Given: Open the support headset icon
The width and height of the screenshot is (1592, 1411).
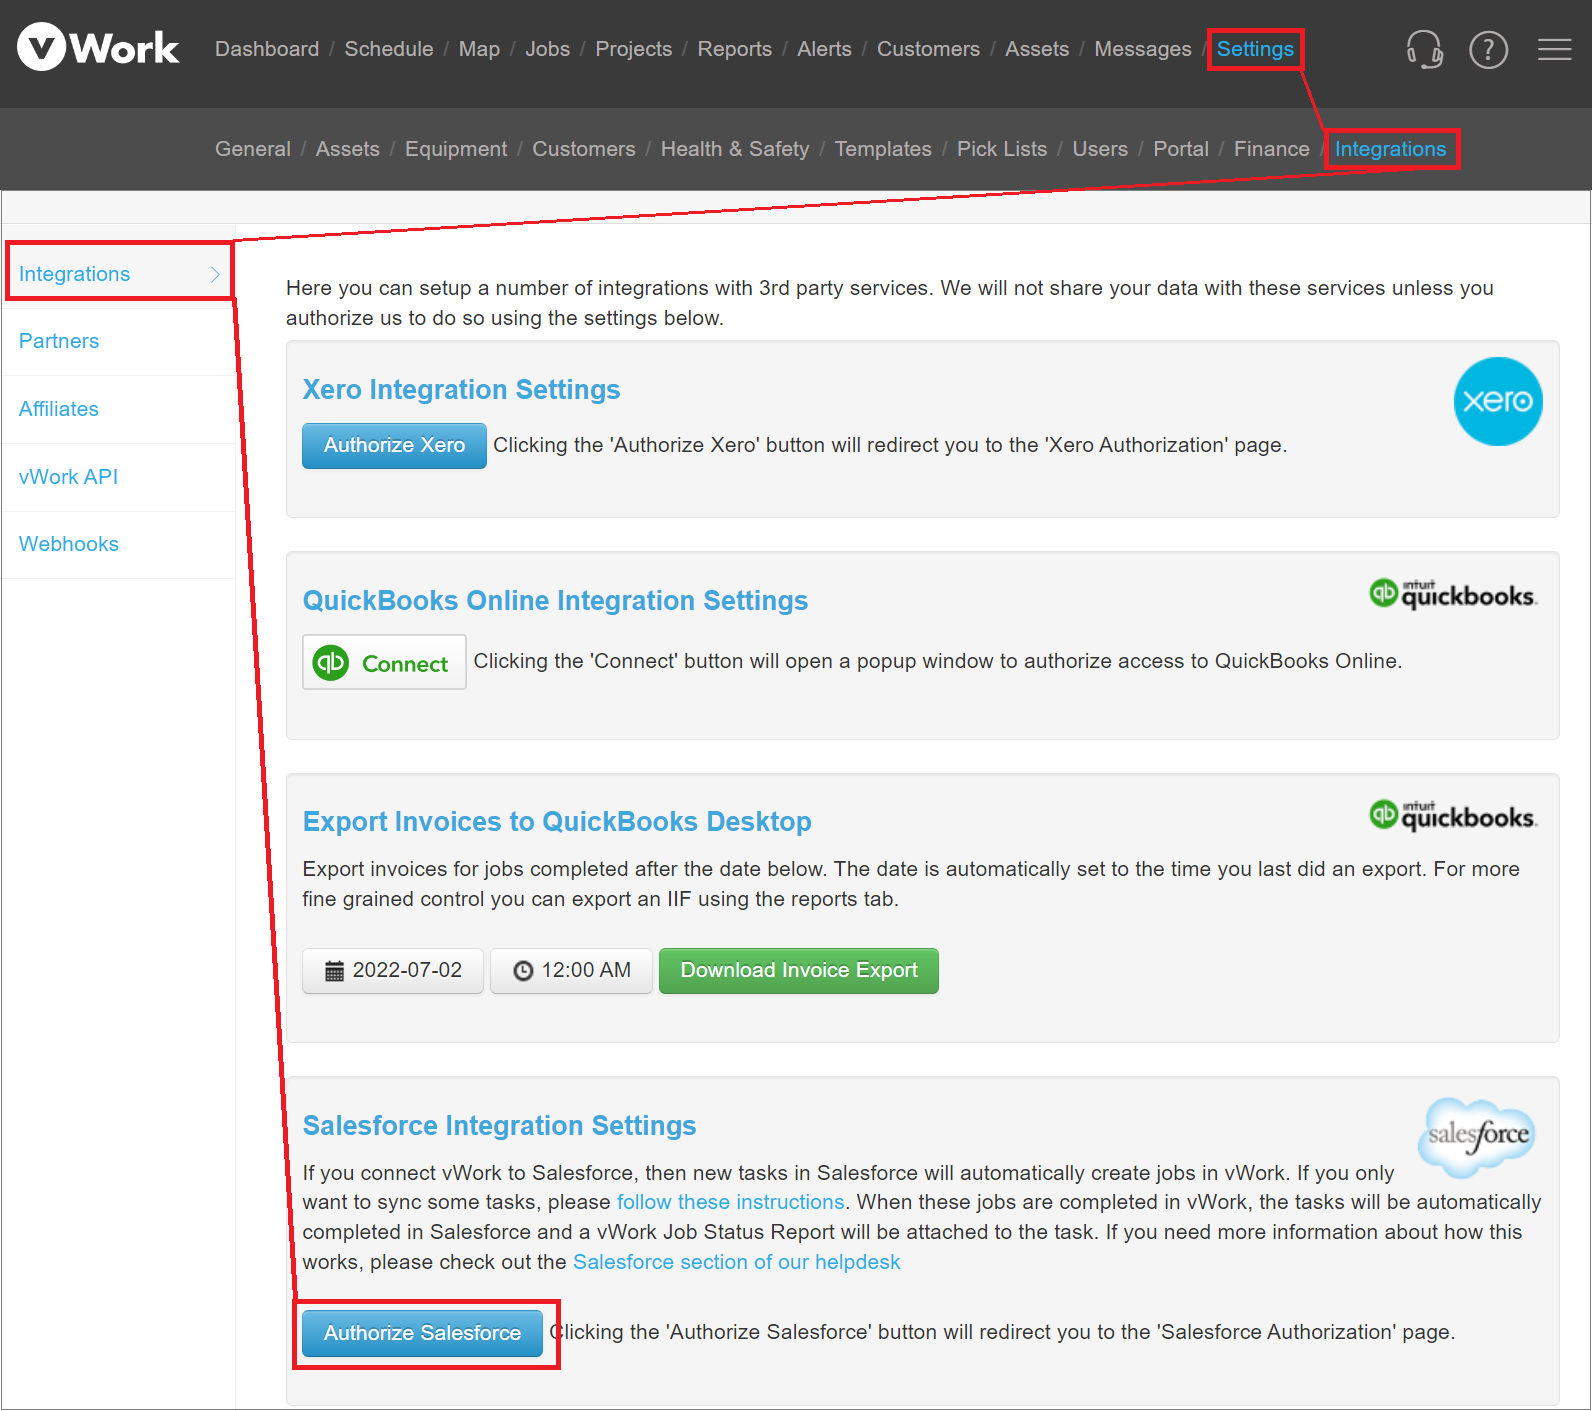Looking at the screenshot, I should (1424, 48).
